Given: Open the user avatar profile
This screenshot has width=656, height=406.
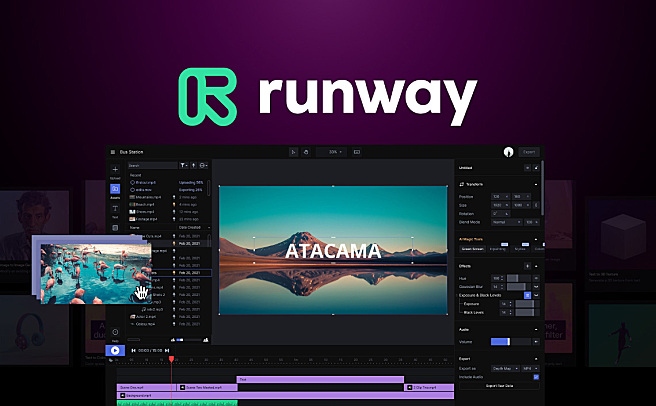Looking at the screenshot, I should 508,152.
